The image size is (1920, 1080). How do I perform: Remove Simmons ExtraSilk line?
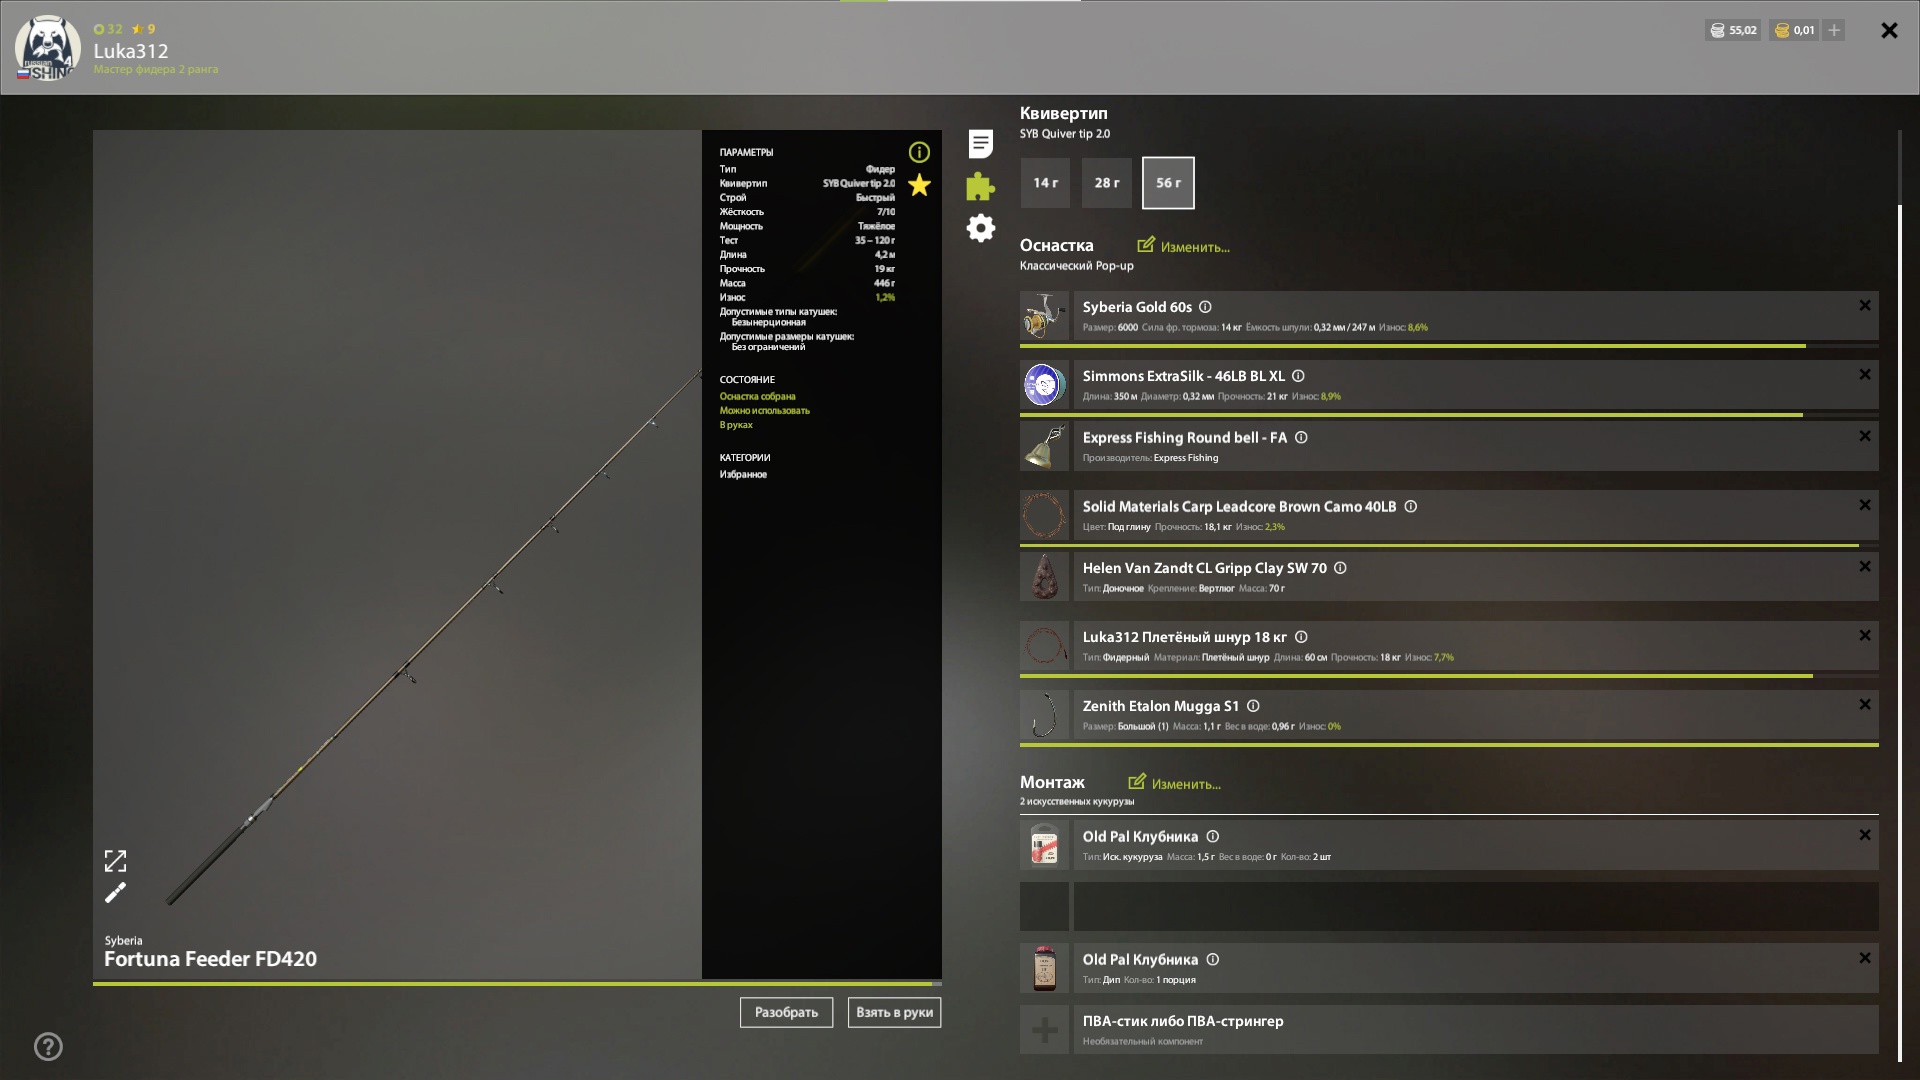tap(1865, 375)
